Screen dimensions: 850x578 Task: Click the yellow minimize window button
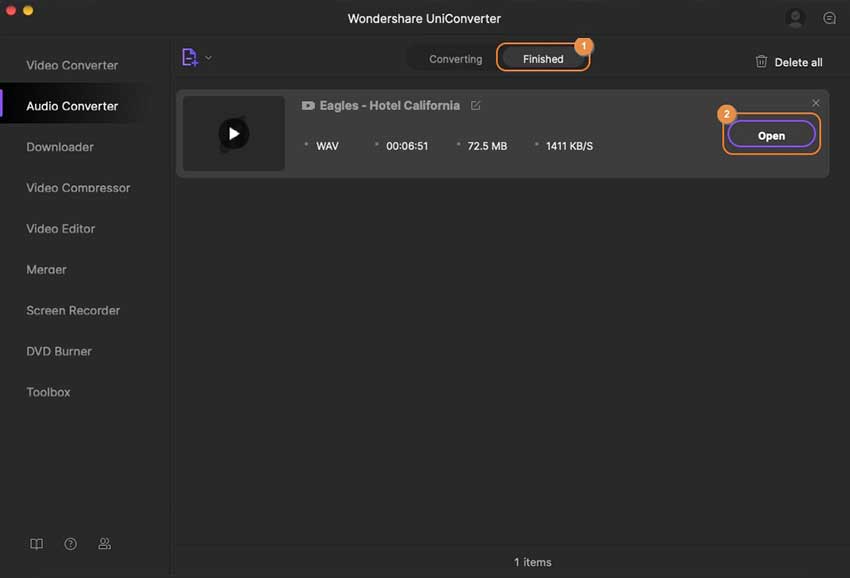(x=28, y=10)
